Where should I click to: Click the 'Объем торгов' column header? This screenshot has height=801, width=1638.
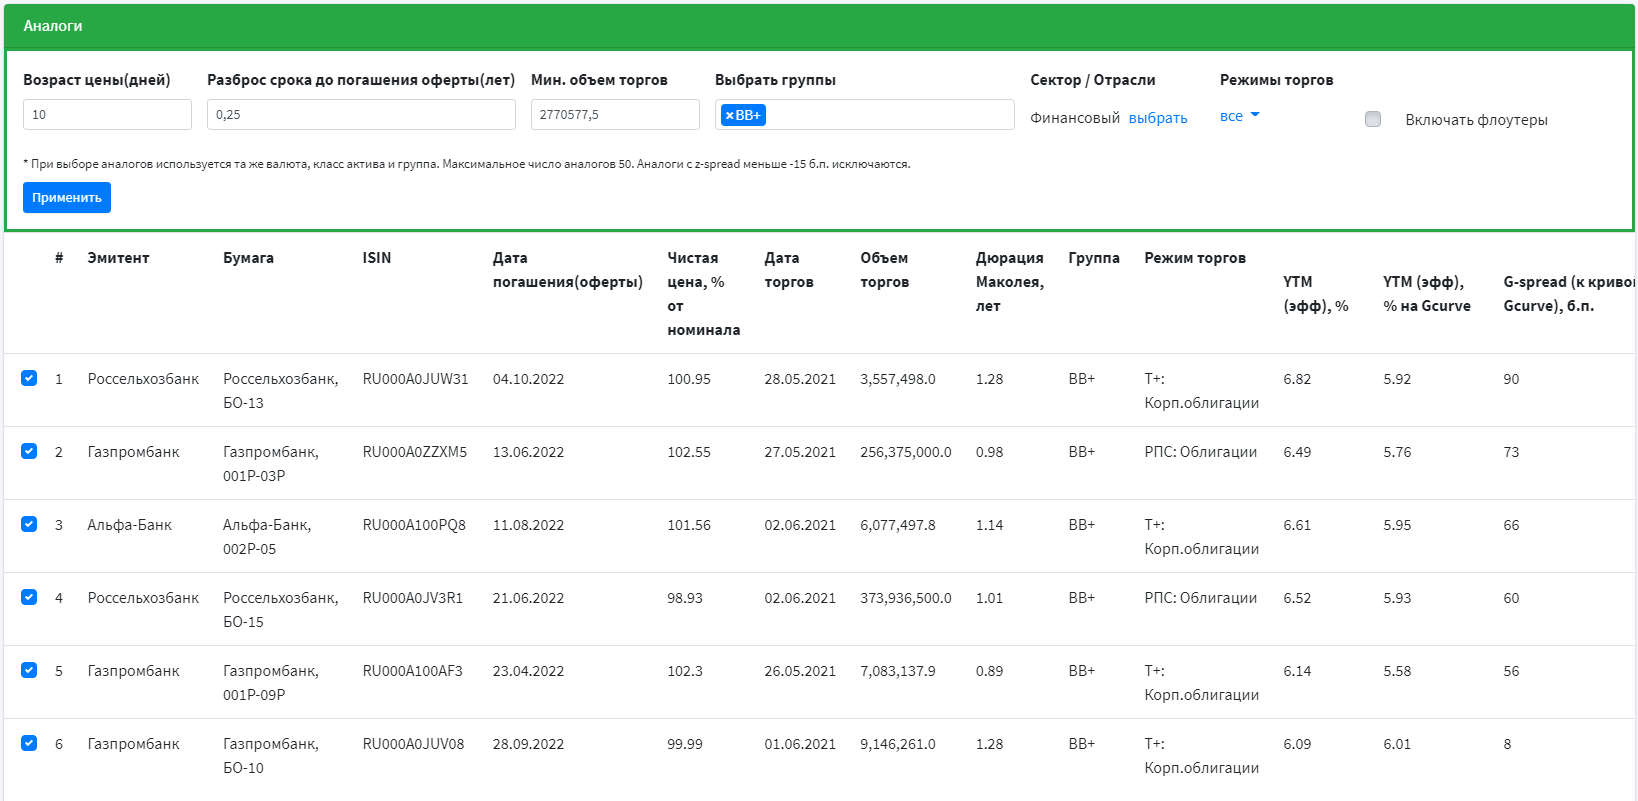(885, 270)
